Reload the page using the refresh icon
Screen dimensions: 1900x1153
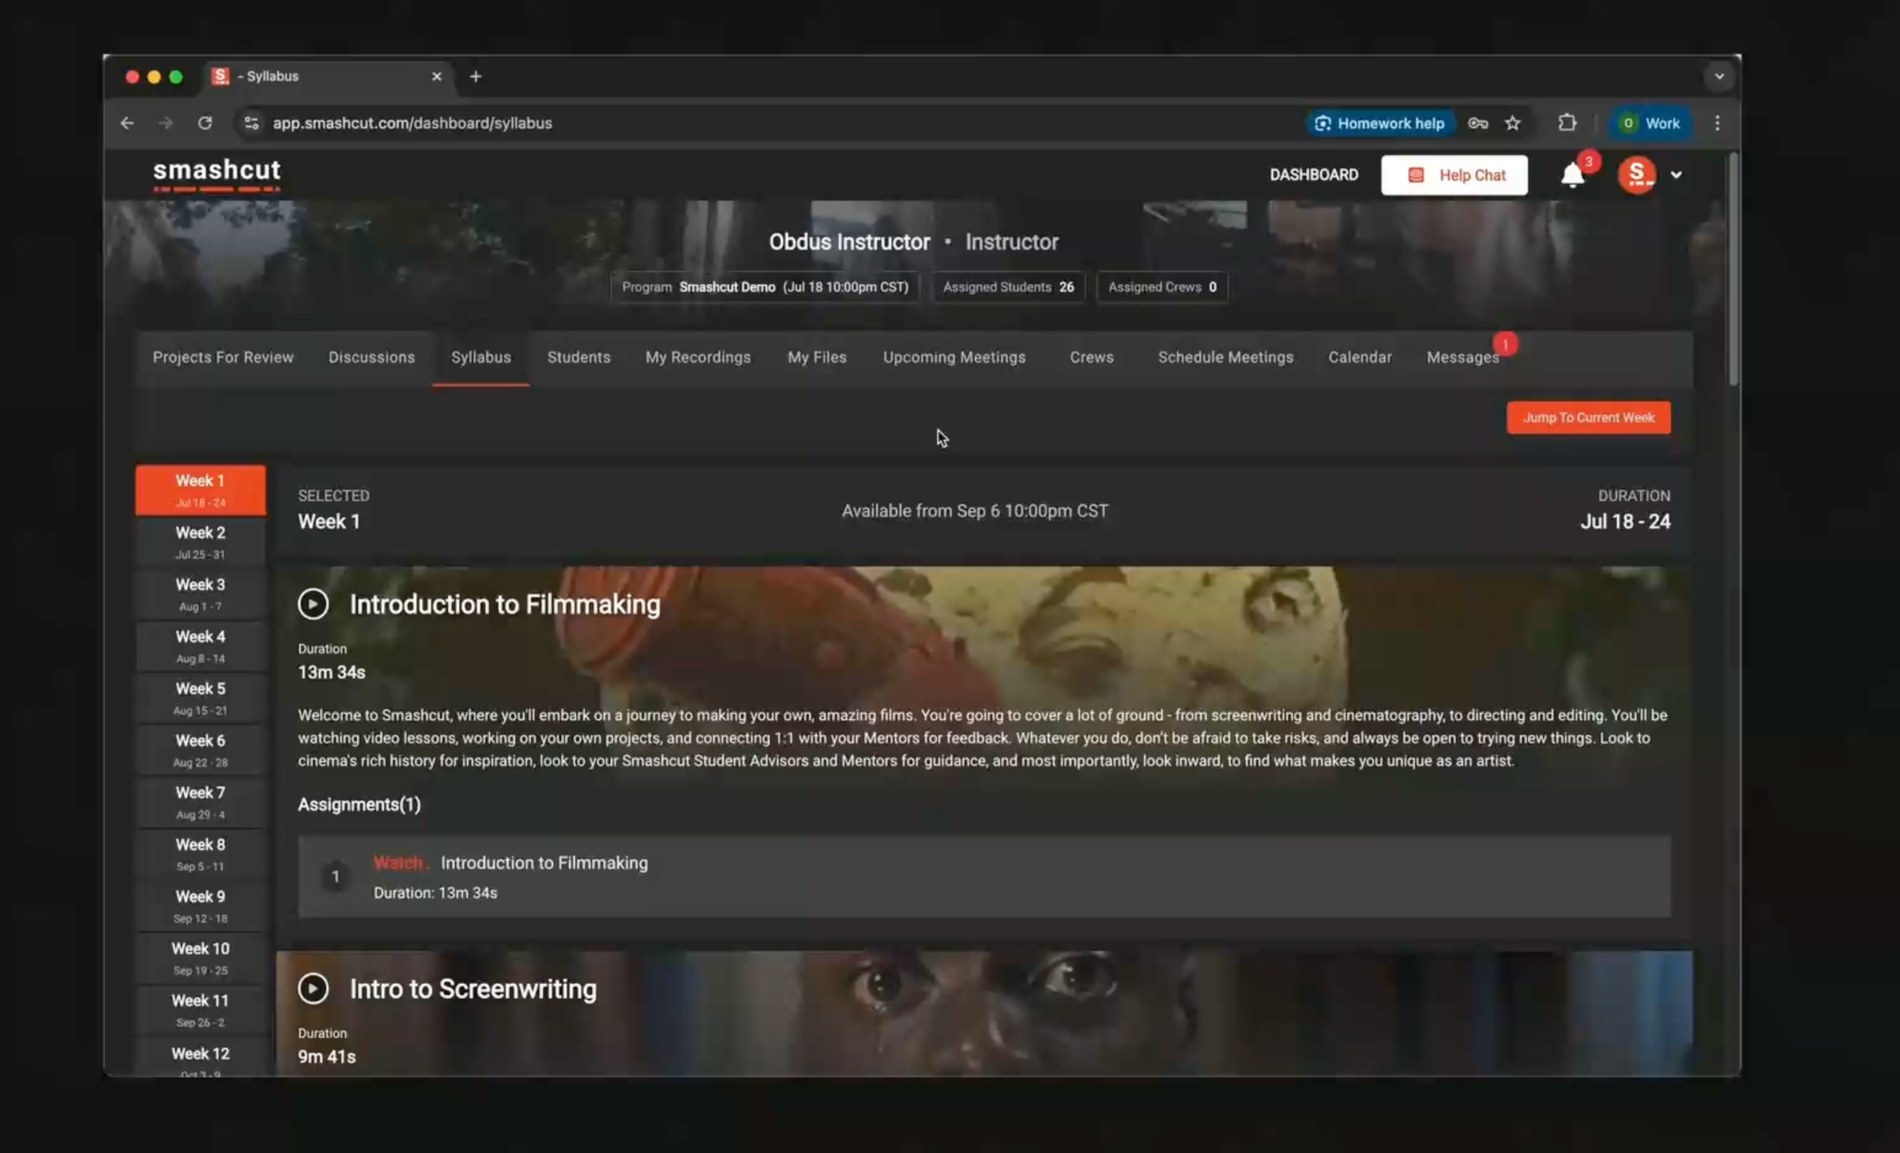205,123
